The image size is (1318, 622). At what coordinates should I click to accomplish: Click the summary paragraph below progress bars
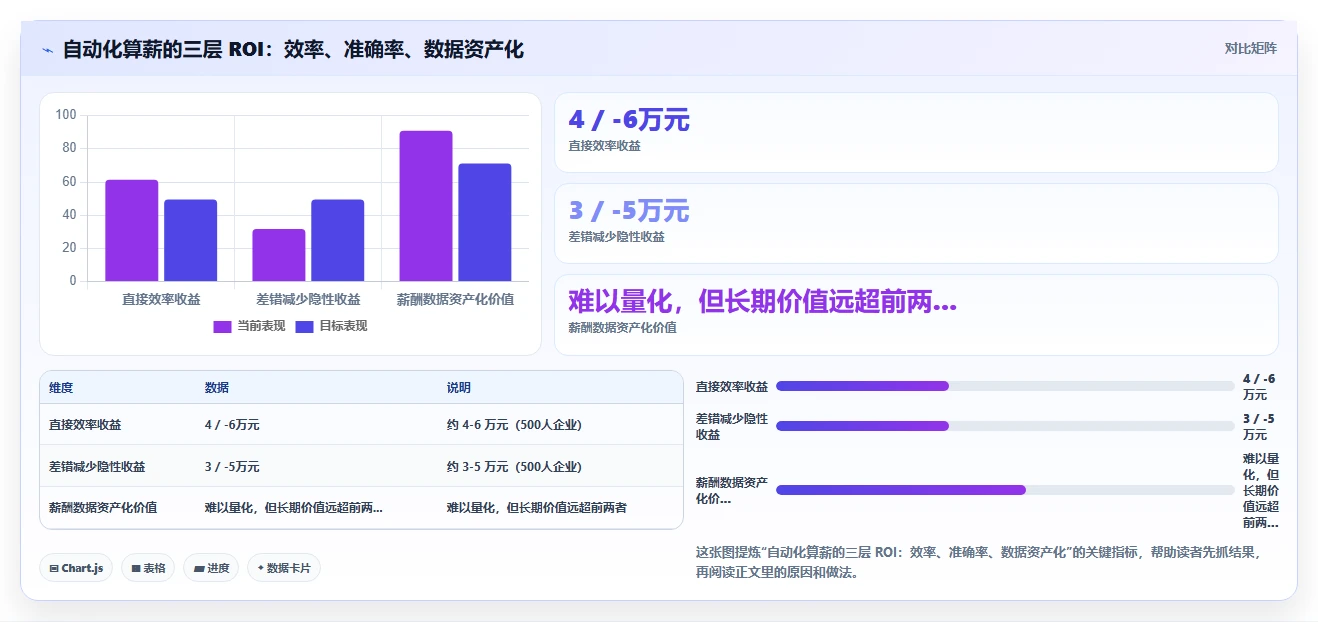[x=978, y=563]
